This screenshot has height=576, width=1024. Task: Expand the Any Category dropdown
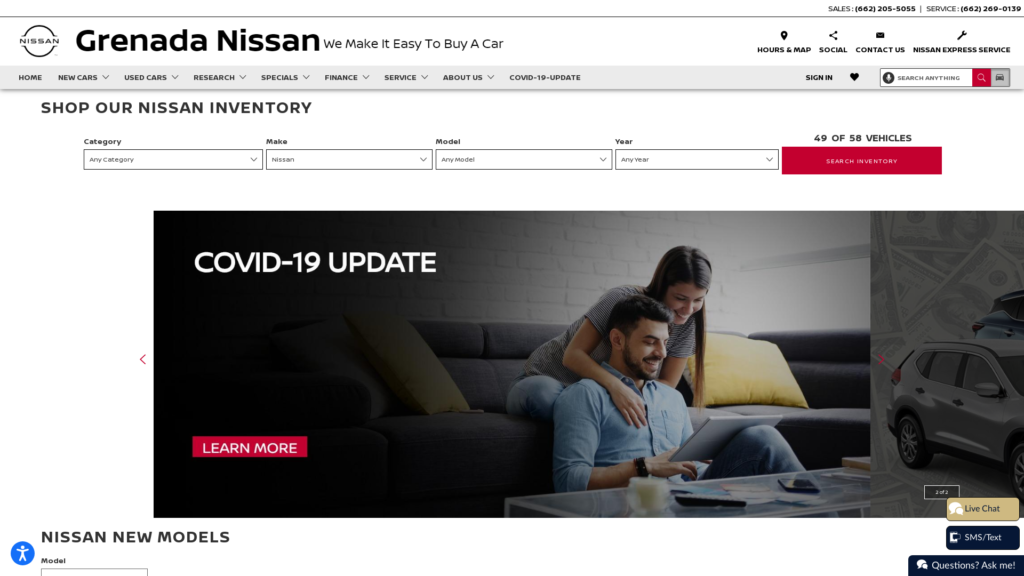point(173,159)
